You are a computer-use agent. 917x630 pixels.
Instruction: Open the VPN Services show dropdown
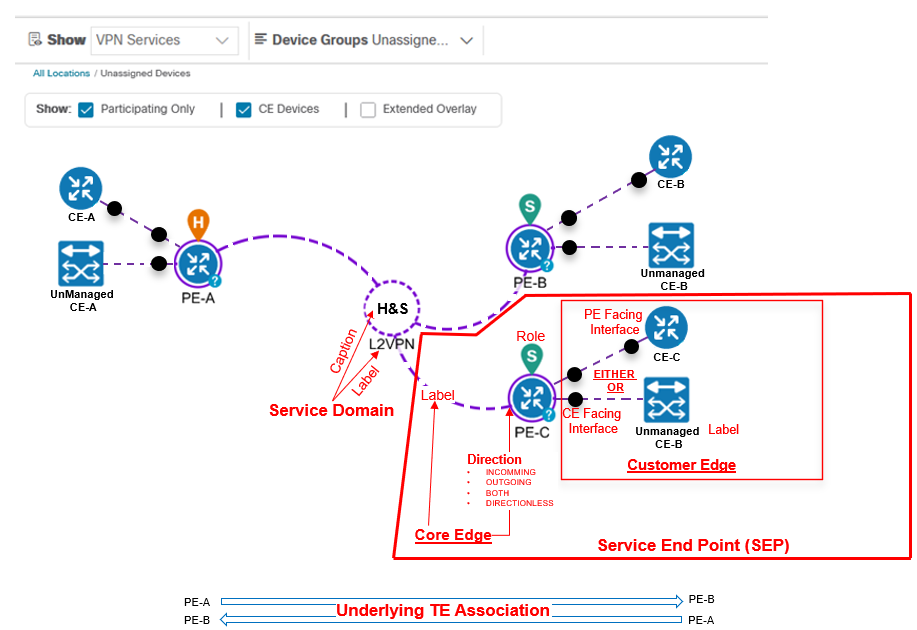click(x=164, y=40)
